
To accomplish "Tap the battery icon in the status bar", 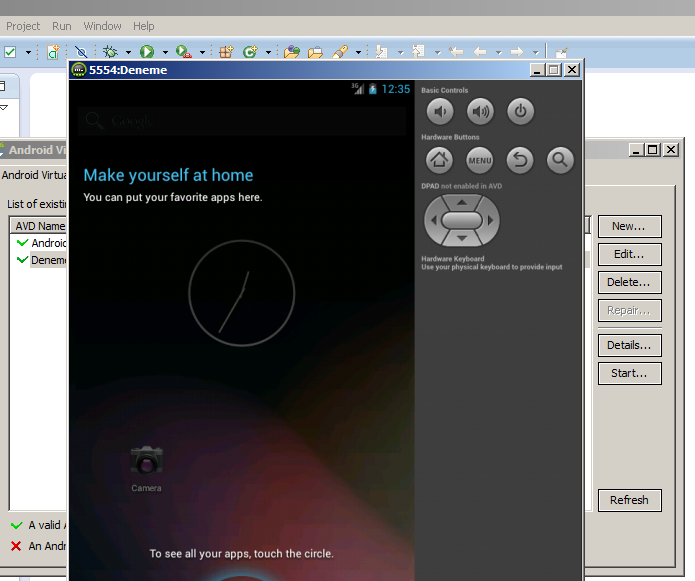I will pyautogui.click(x=373, y=89).
